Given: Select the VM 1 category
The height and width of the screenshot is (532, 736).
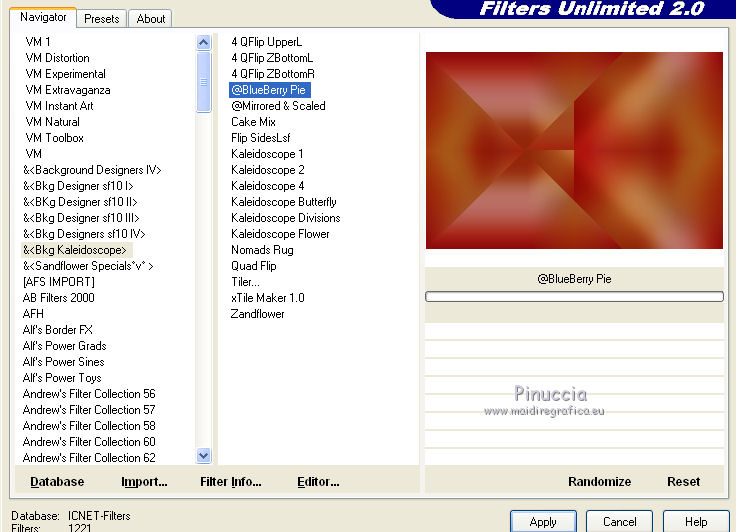Looking at the screenshot, I should (x=38, y=42).
